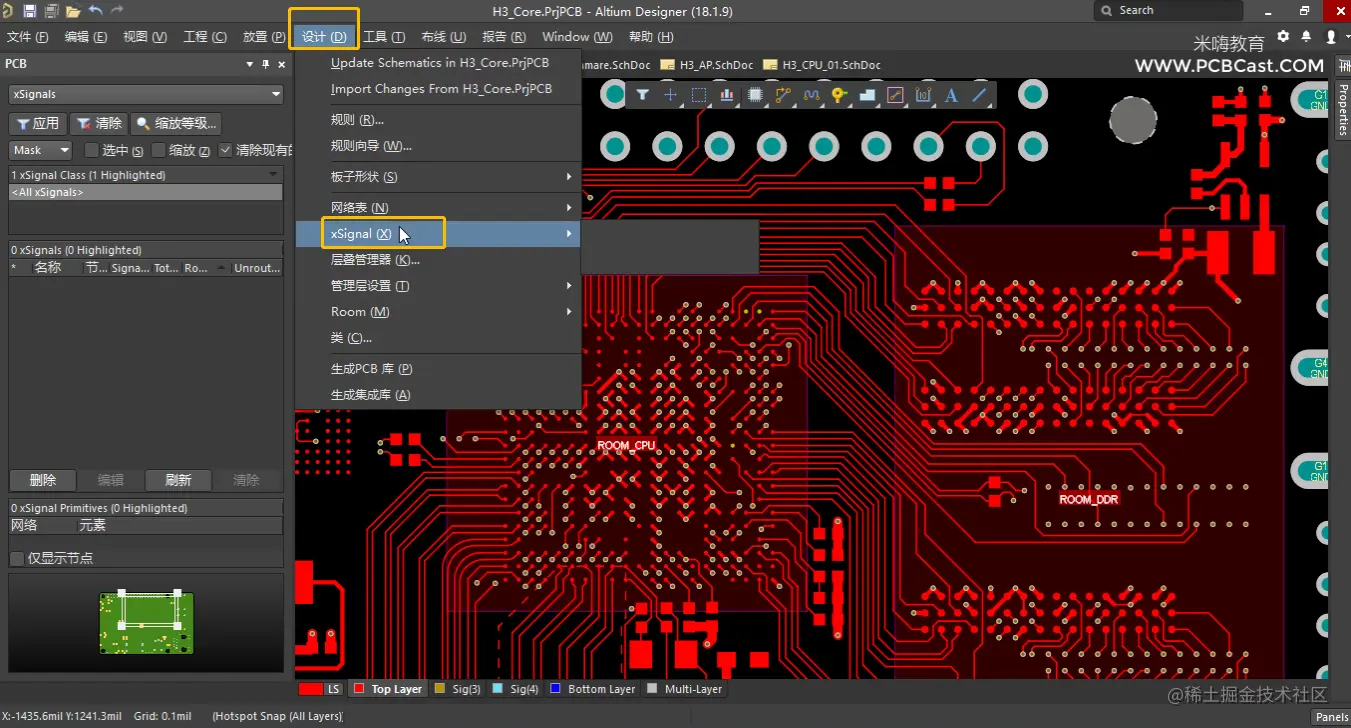1351x728 pixels.
Task: Switch to the H3_CPU_01.SchDoc tab
Action: (822, 65)
